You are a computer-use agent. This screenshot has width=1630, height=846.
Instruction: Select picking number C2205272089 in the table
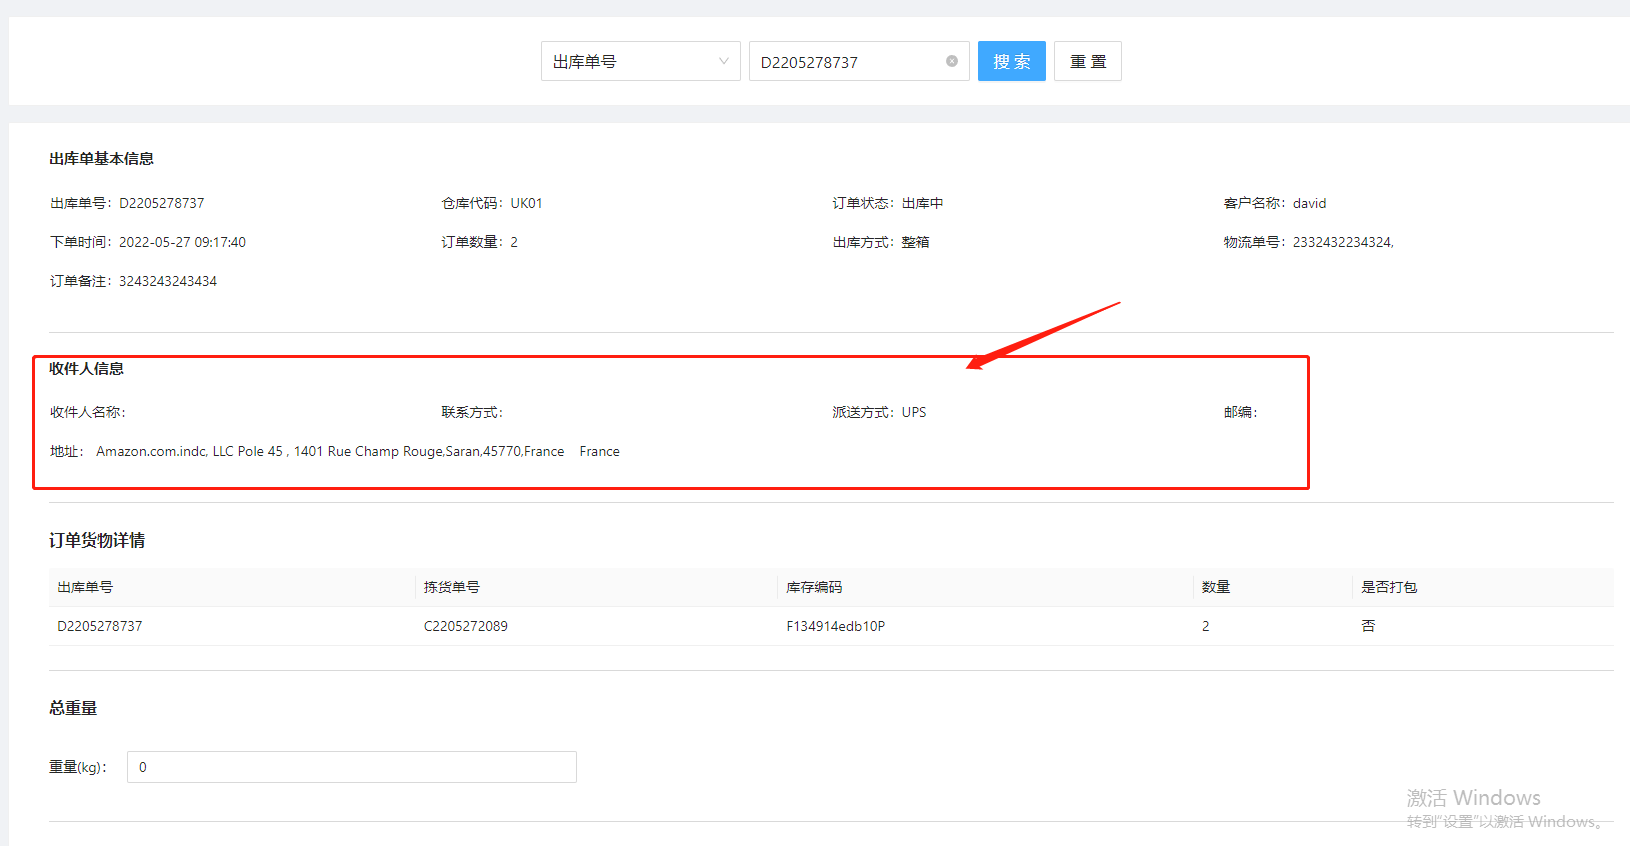(x=465, y=626)
